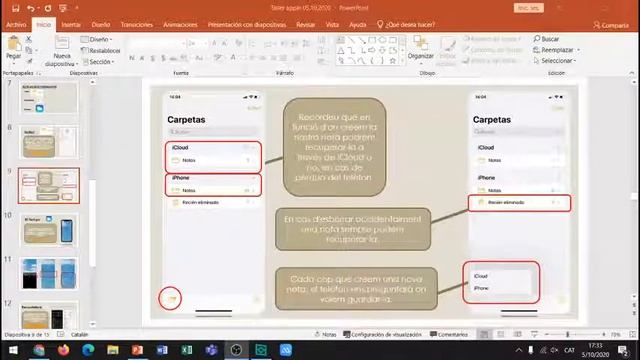This screenshot has width=640, height=360.
Task: Click Buscar to find text
Action: (546, 39)
